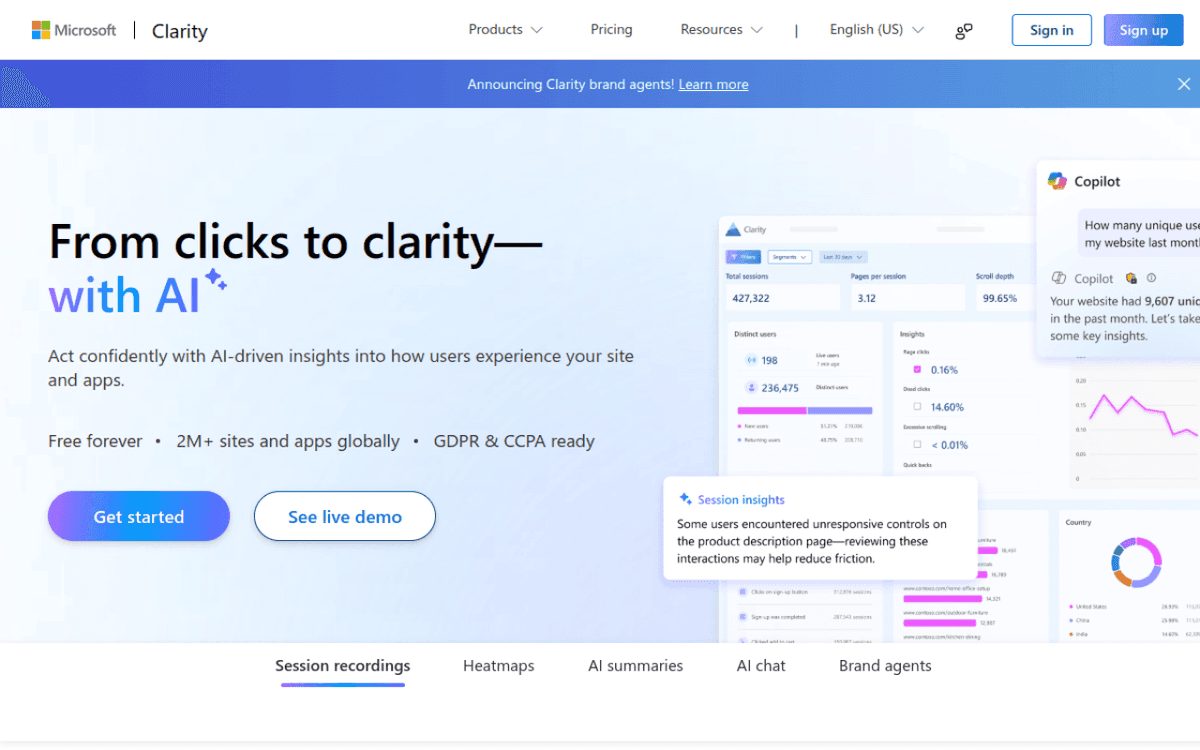Click the privacy shield icon beside Copilot

pos(1131,278)
